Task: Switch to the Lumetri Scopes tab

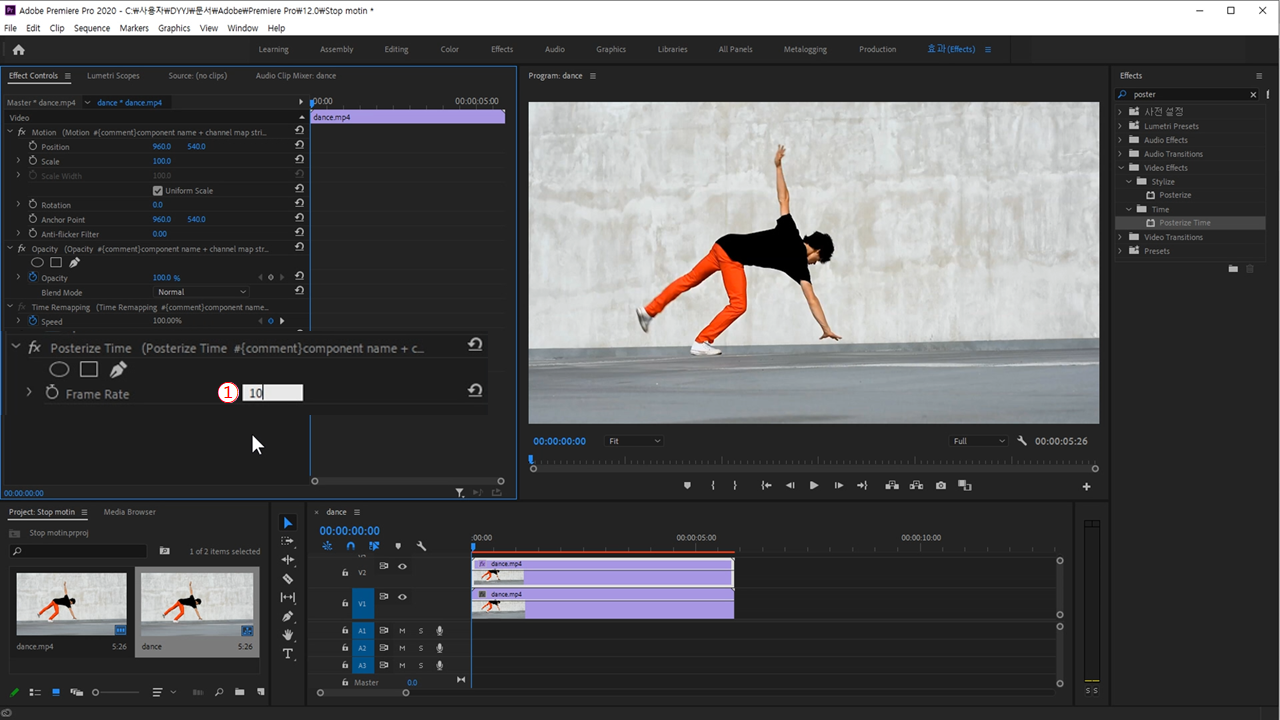Action: coord(113,76)
